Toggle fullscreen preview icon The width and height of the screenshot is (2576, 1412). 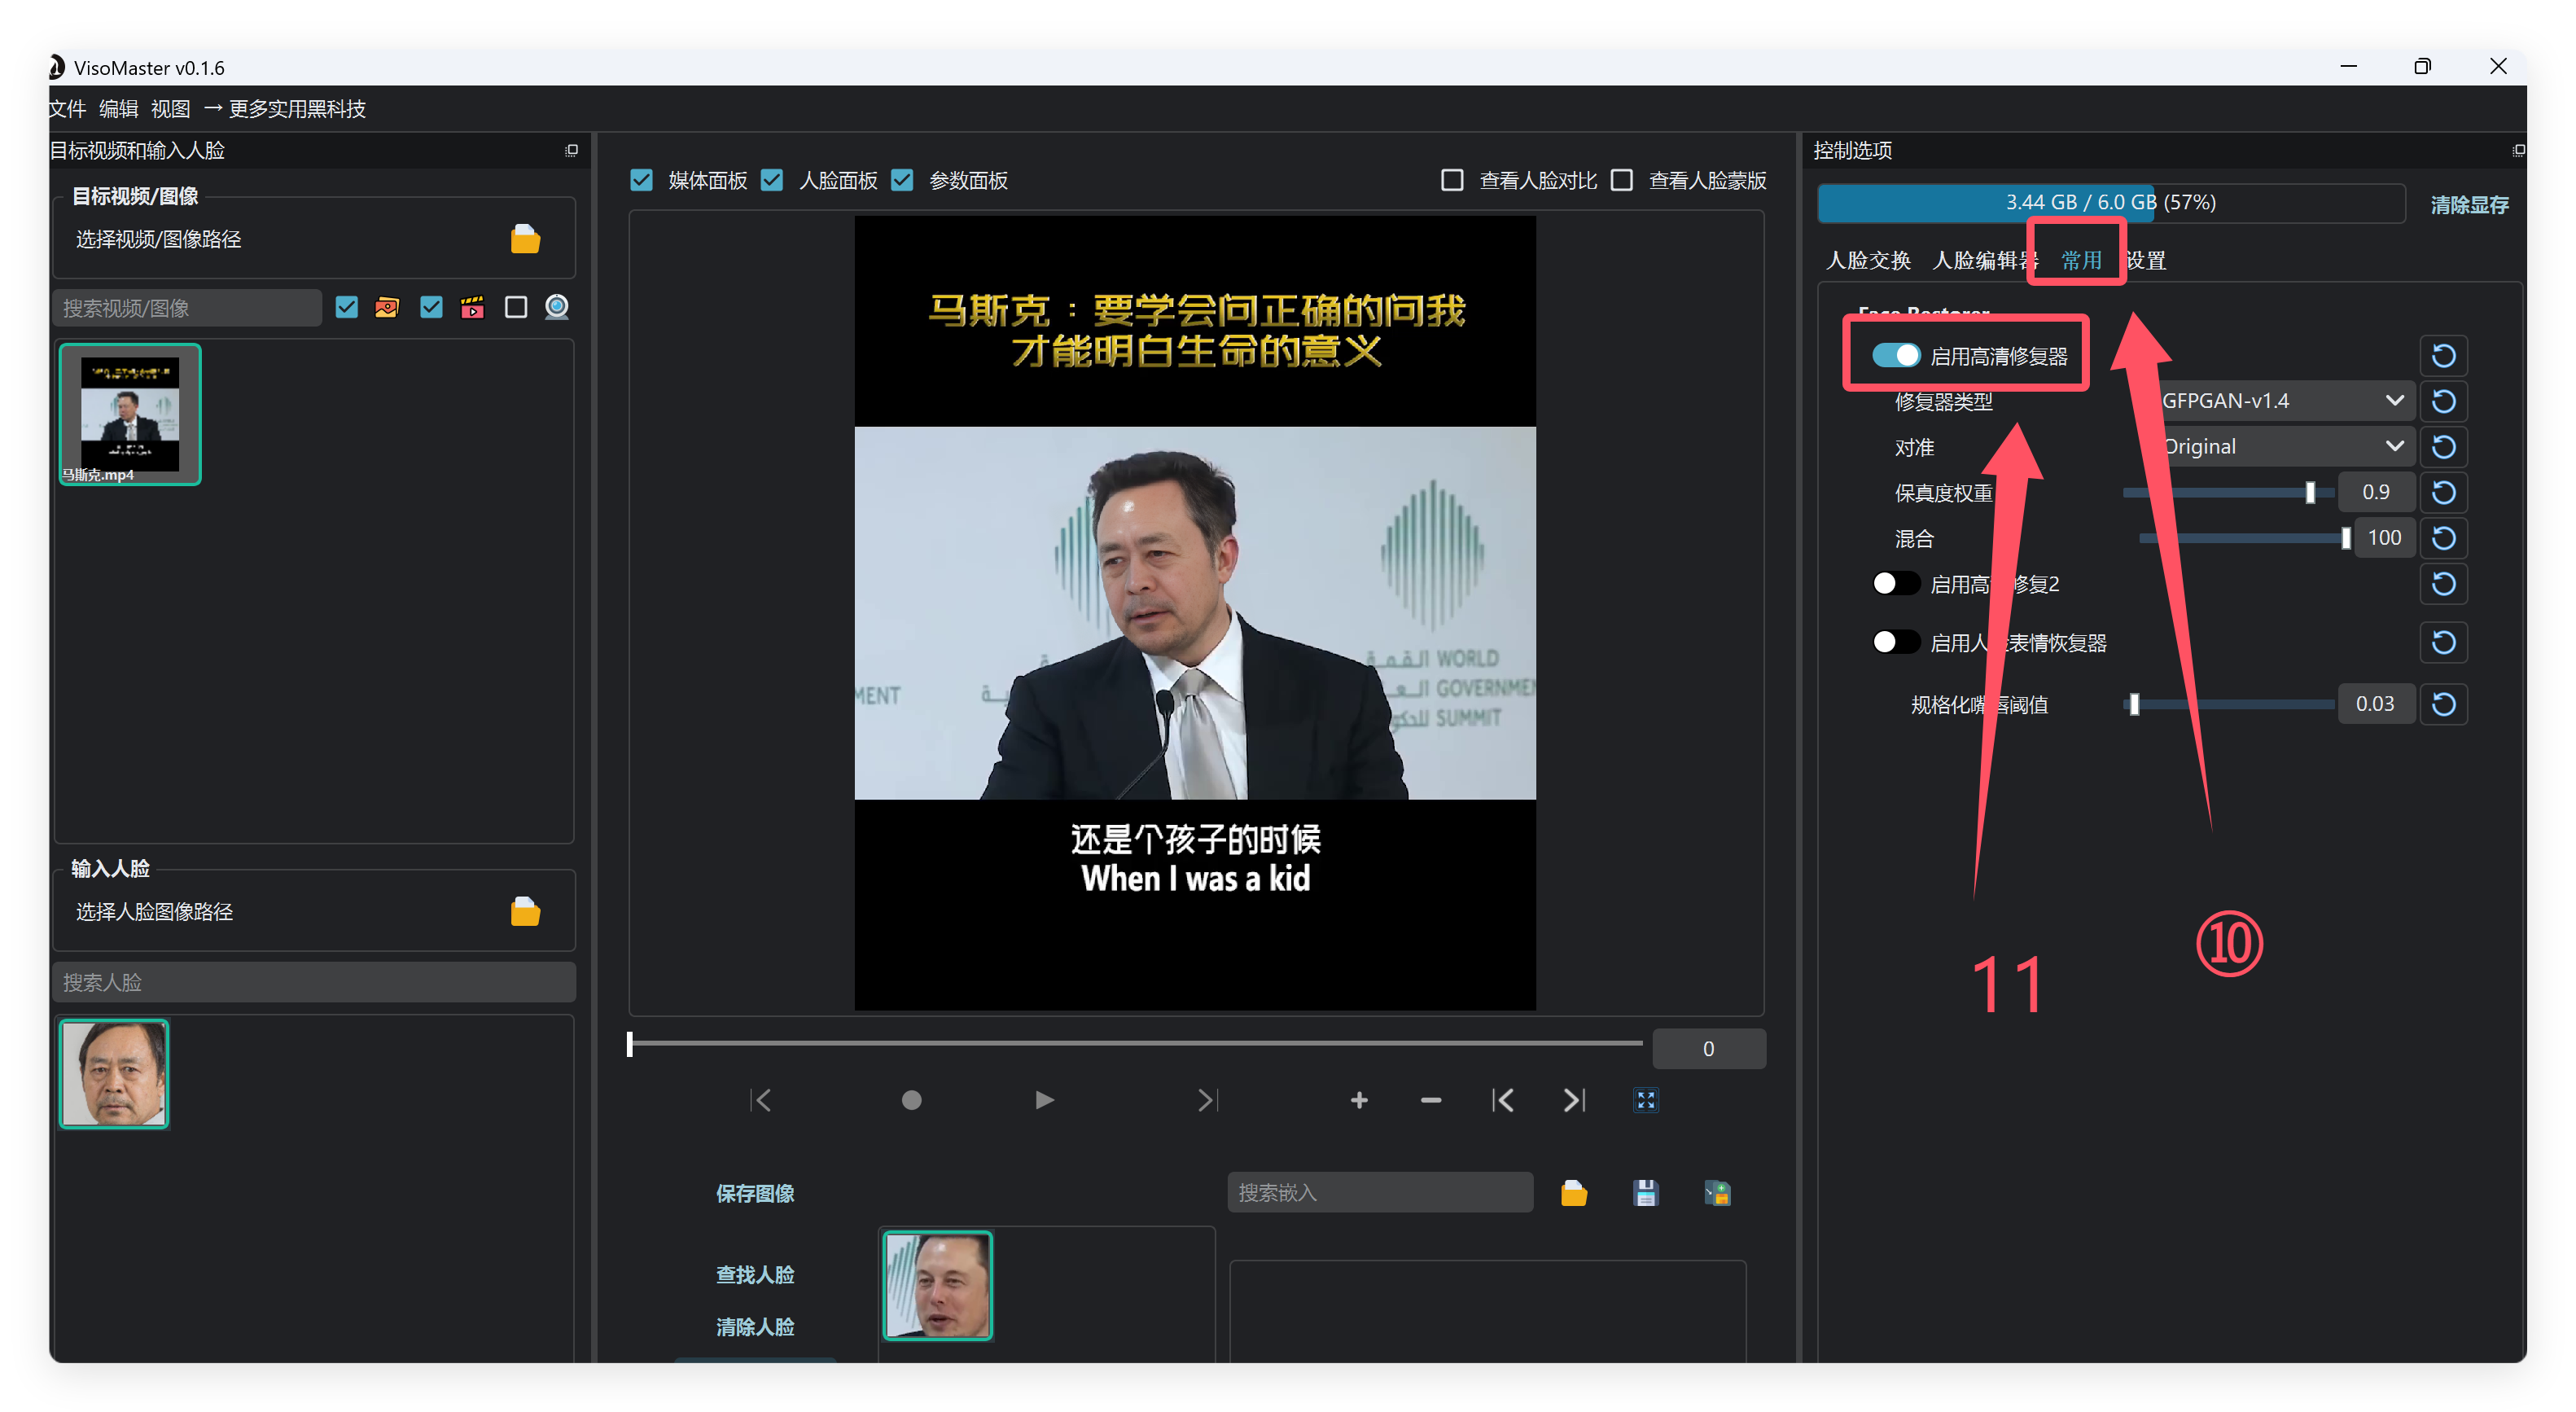tap(1646, 1100)
